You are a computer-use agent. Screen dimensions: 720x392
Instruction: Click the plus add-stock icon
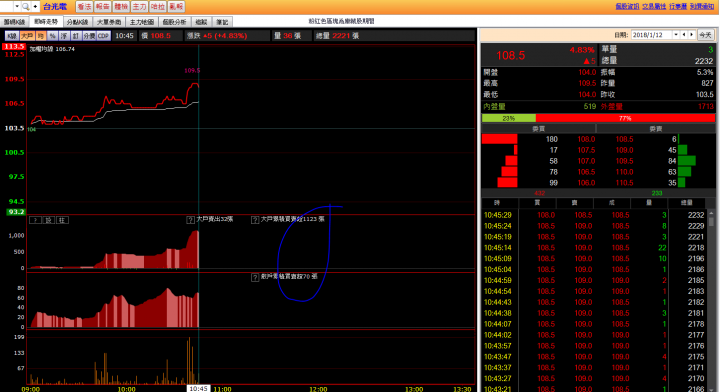35,6
